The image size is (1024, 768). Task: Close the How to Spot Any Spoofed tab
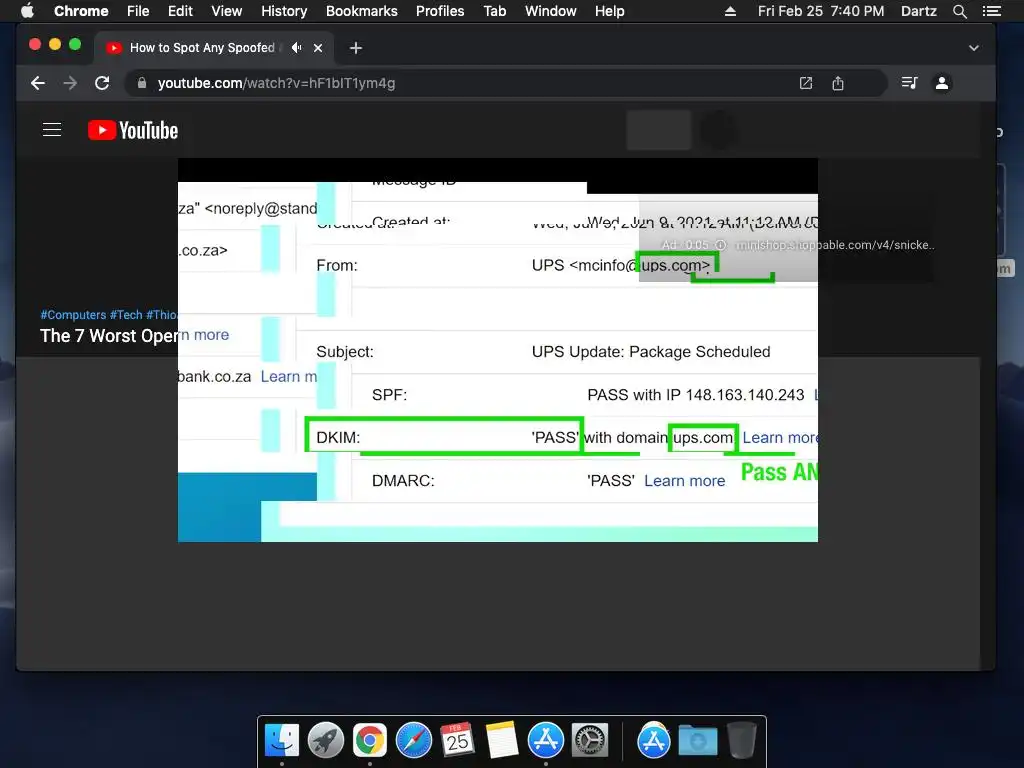(318, 48)
